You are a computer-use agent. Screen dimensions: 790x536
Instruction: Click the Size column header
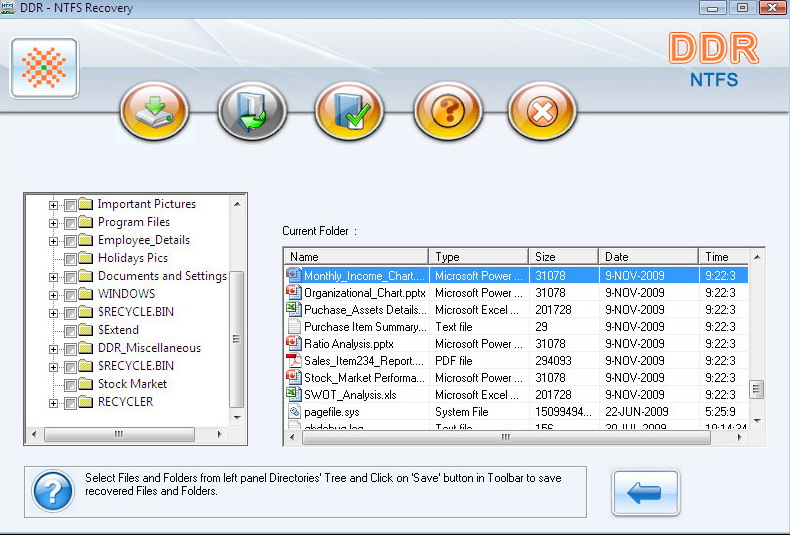point(563,257)
